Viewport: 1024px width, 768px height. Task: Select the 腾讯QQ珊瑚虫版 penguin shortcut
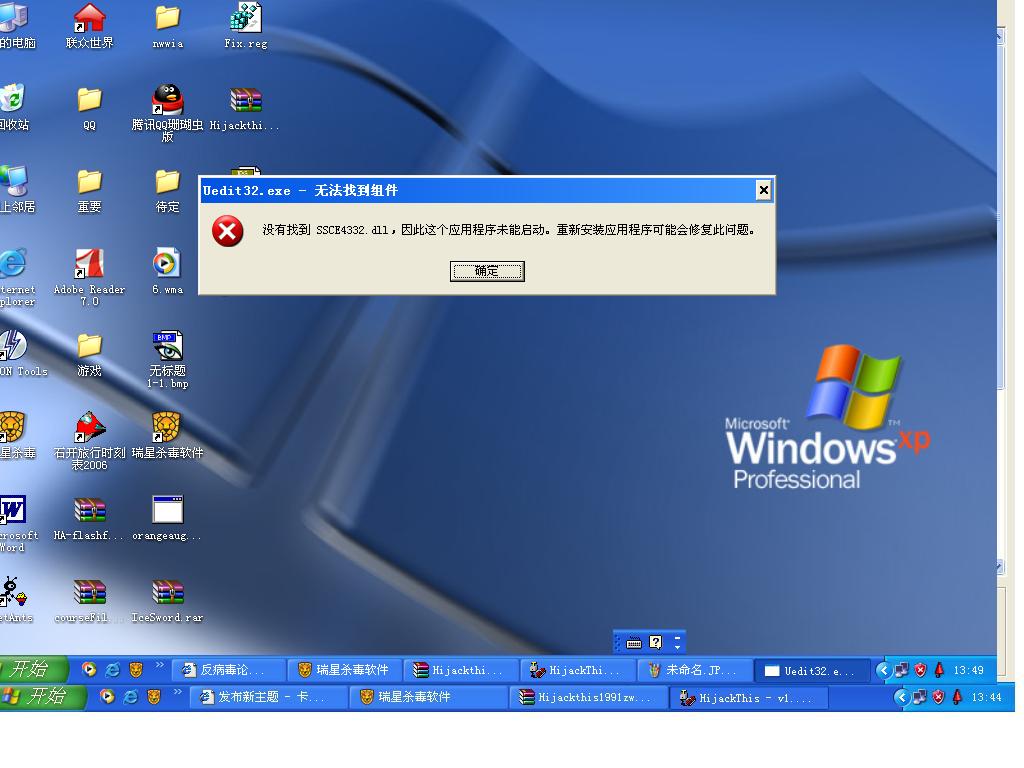[168, 114]
